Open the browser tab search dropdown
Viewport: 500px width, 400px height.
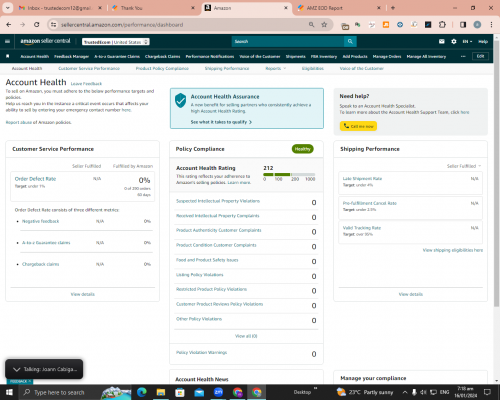click(x=7, y=8)
